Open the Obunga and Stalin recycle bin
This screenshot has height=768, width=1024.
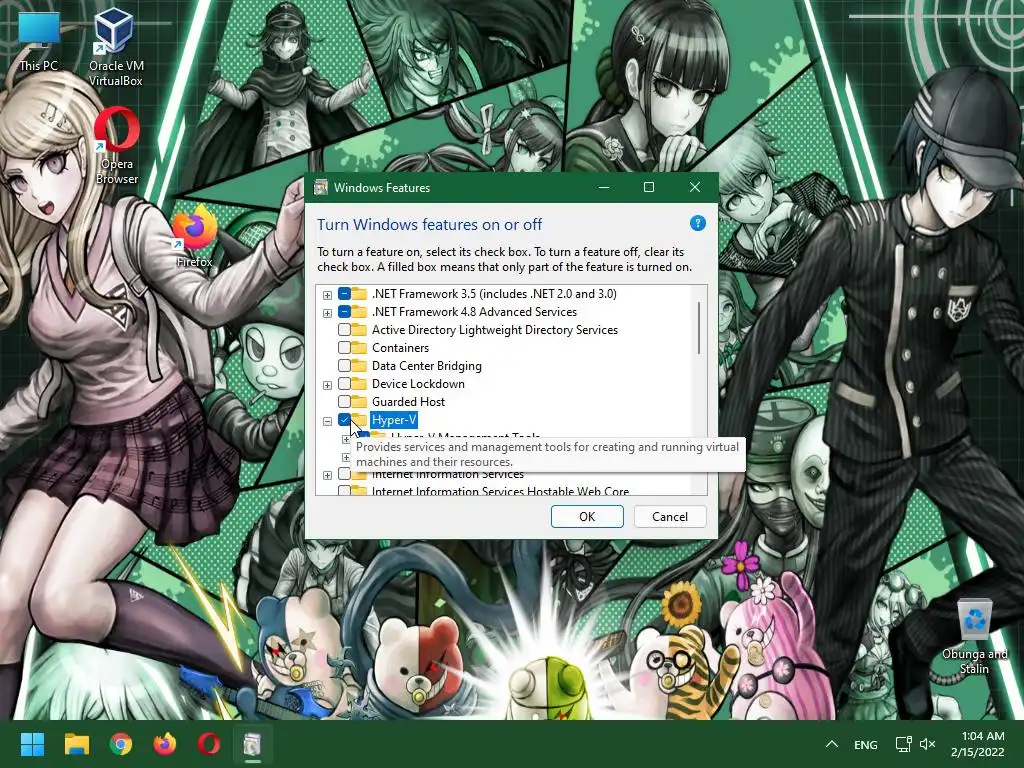coord(974,637)
